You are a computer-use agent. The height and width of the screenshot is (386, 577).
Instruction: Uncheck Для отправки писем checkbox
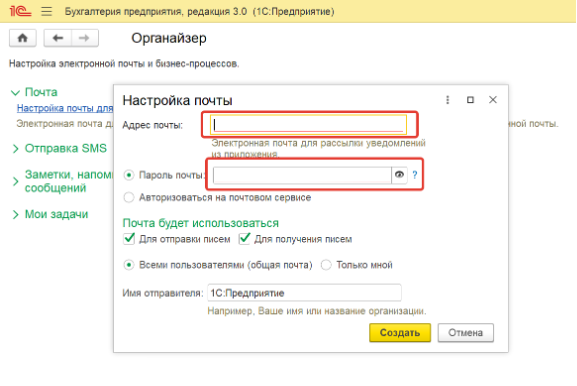tap(129, 239)
